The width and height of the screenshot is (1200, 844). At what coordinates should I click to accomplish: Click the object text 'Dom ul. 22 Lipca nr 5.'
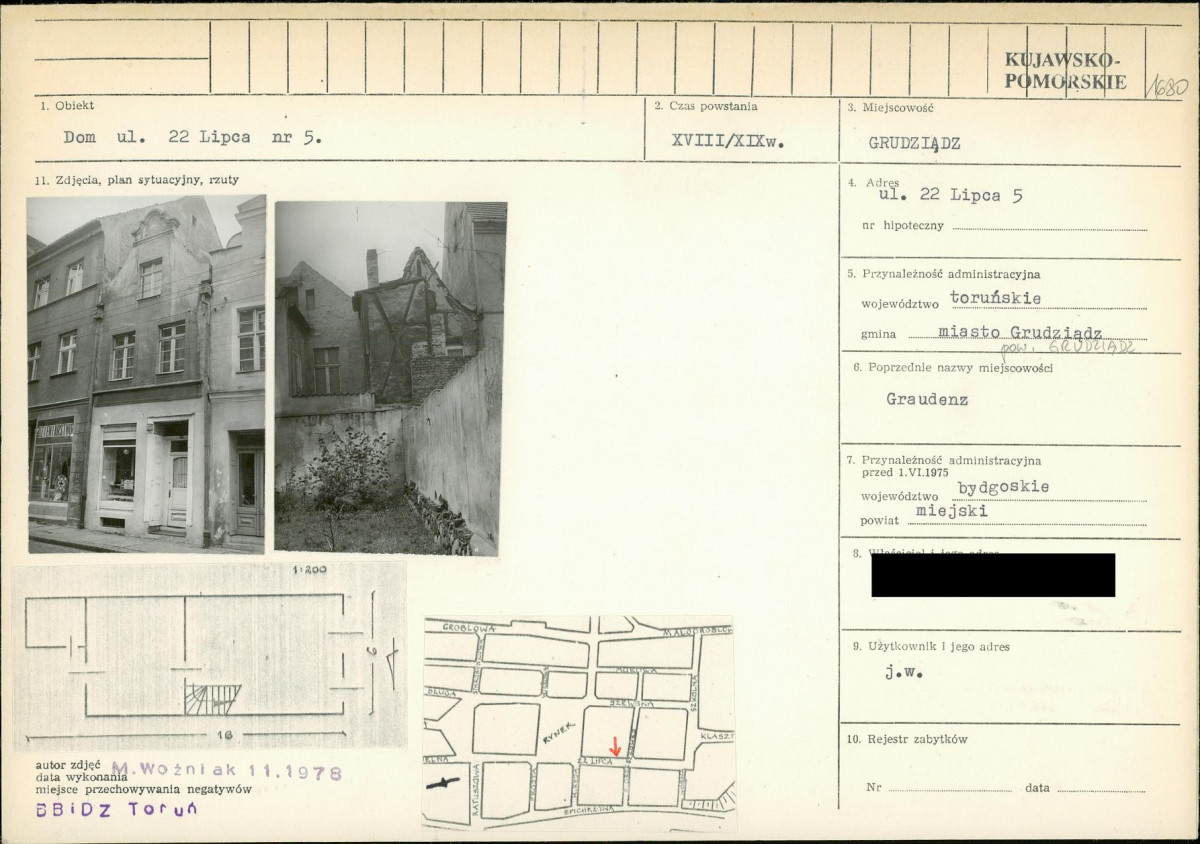tap(193, 138)
